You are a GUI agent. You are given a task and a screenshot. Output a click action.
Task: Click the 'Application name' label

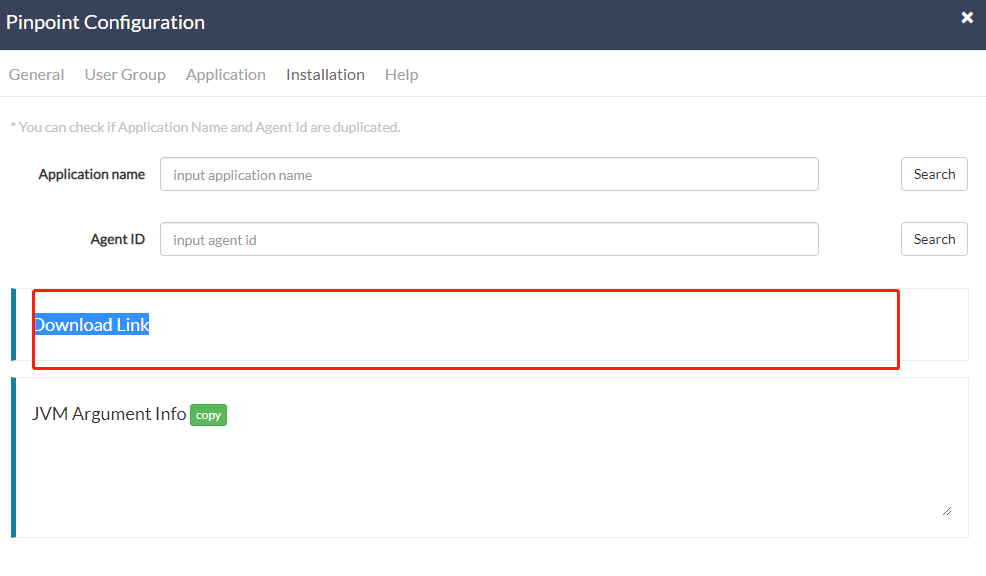[x=92, y=174]
